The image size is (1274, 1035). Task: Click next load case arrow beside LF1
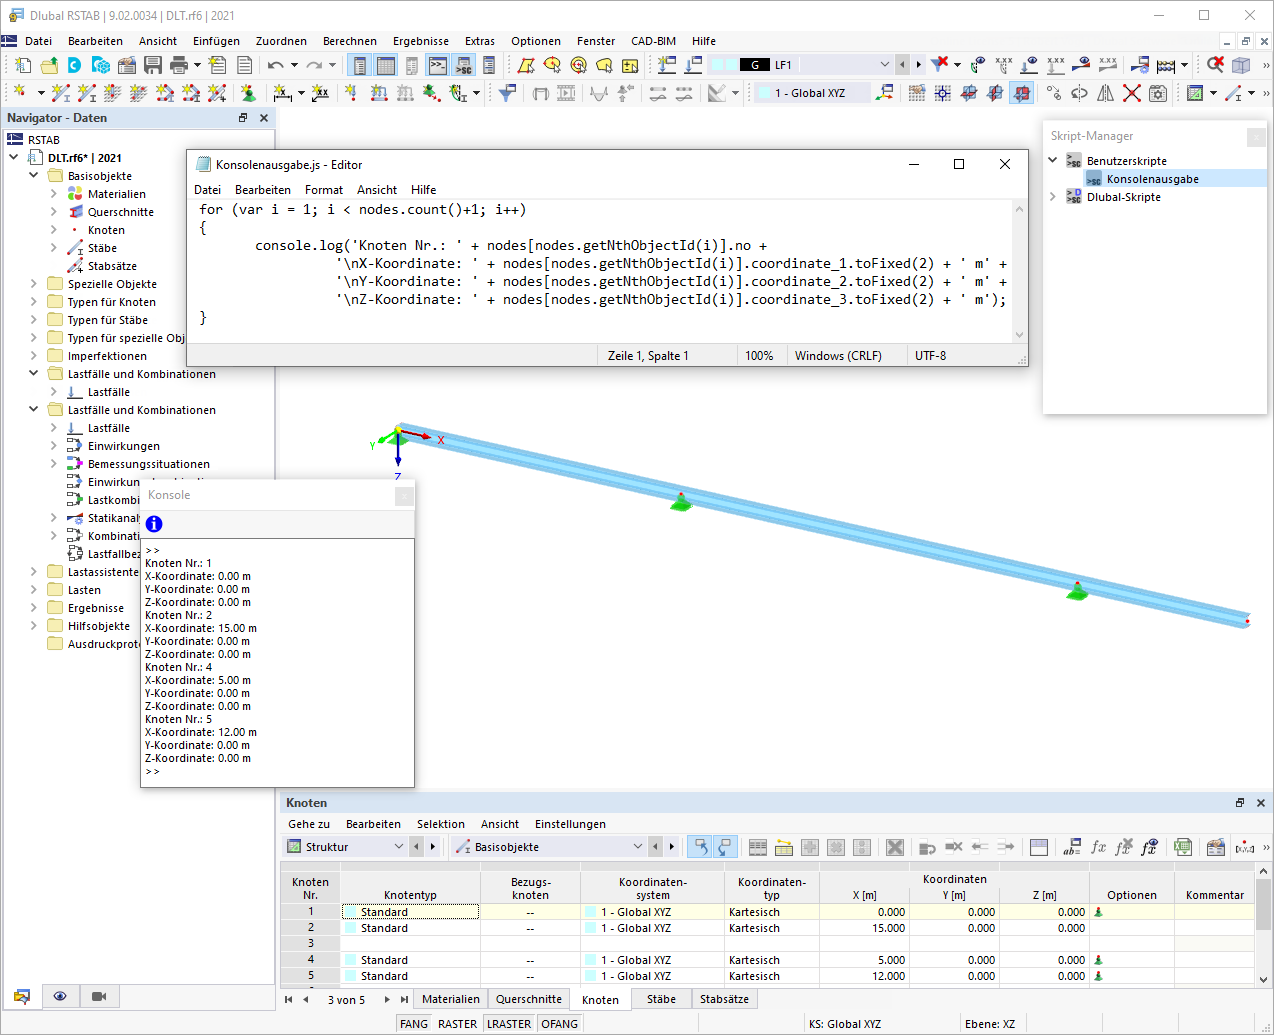[x=918, y=65]
